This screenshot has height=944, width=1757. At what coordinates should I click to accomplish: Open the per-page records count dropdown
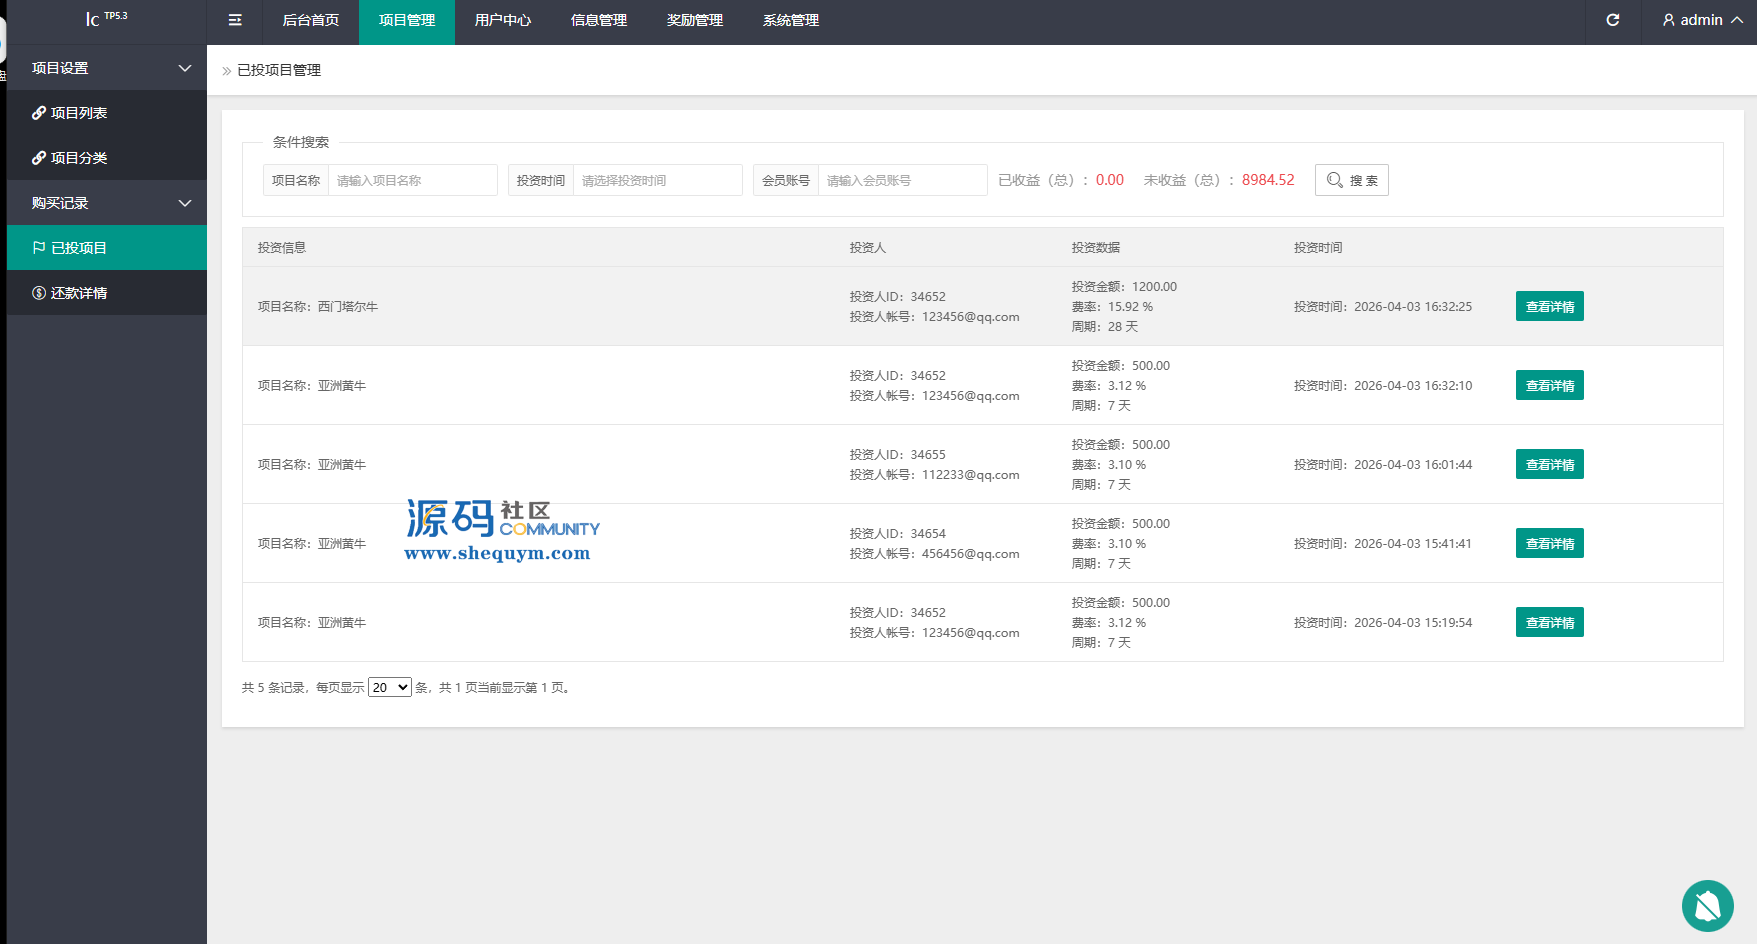coord(389,688)
